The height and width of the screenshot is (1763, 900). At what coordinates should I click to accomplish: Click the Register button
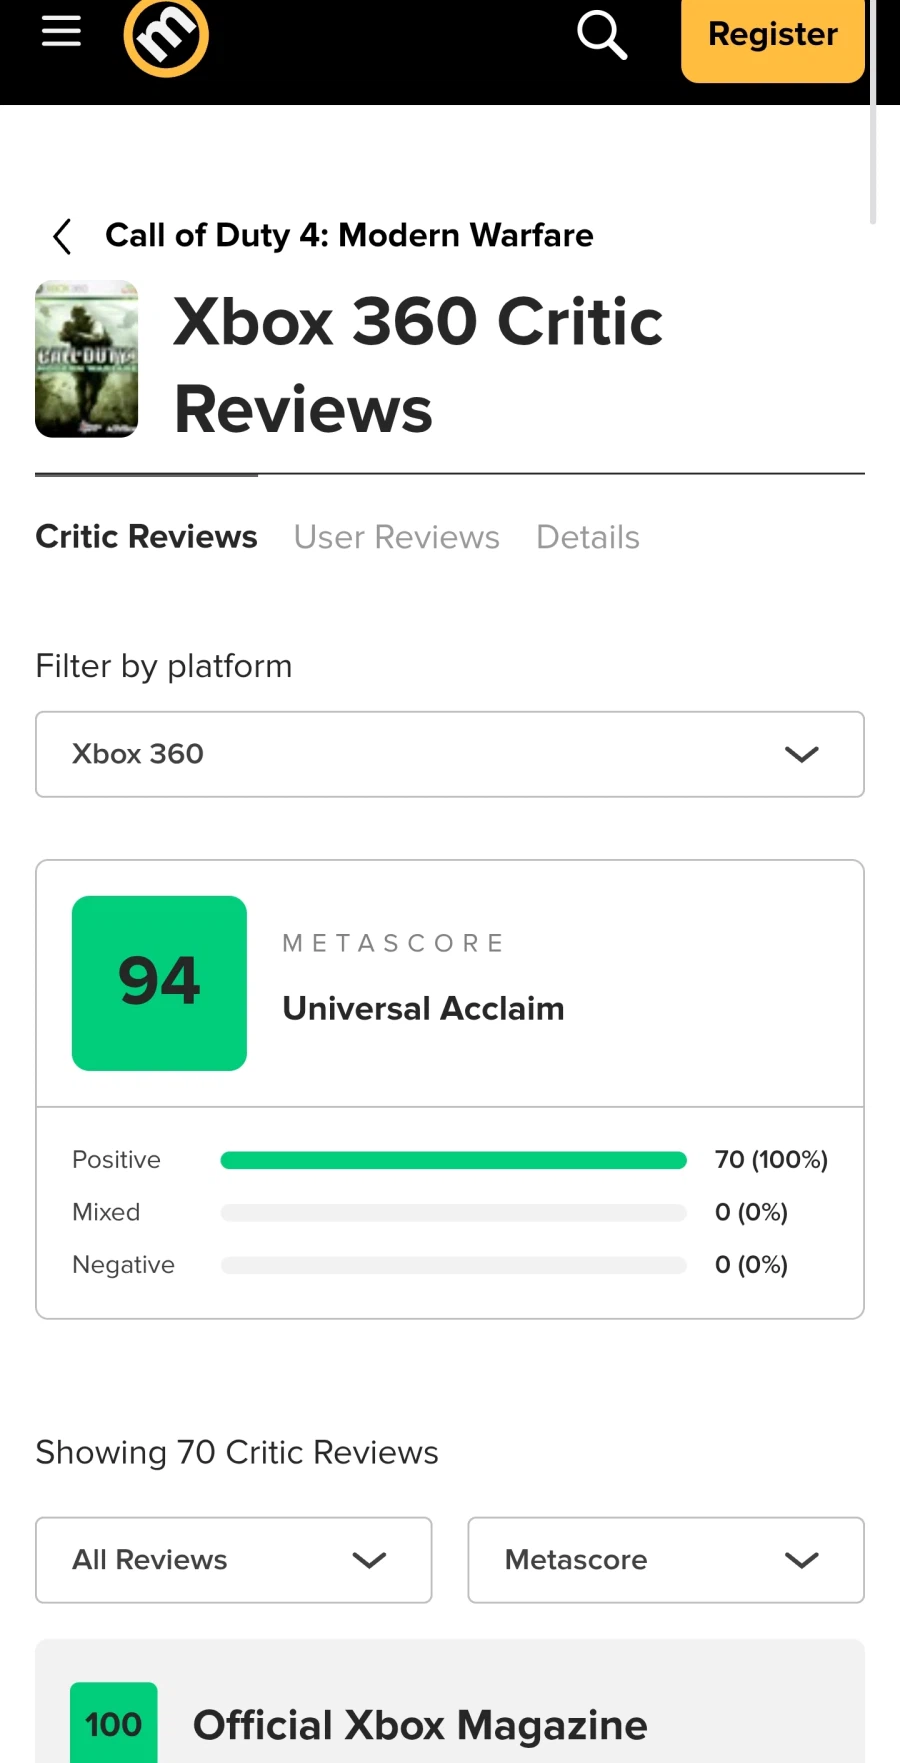pos(772,36)
